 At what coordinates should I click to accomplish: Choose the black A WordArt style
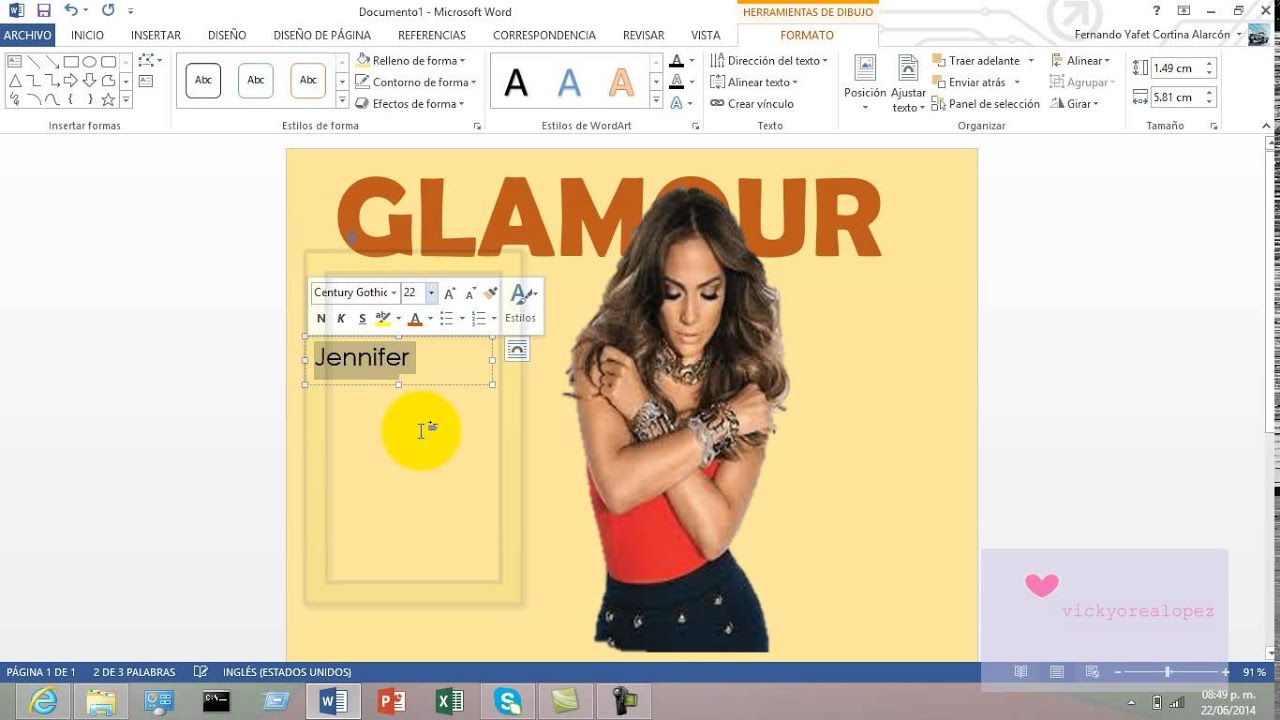516,82
